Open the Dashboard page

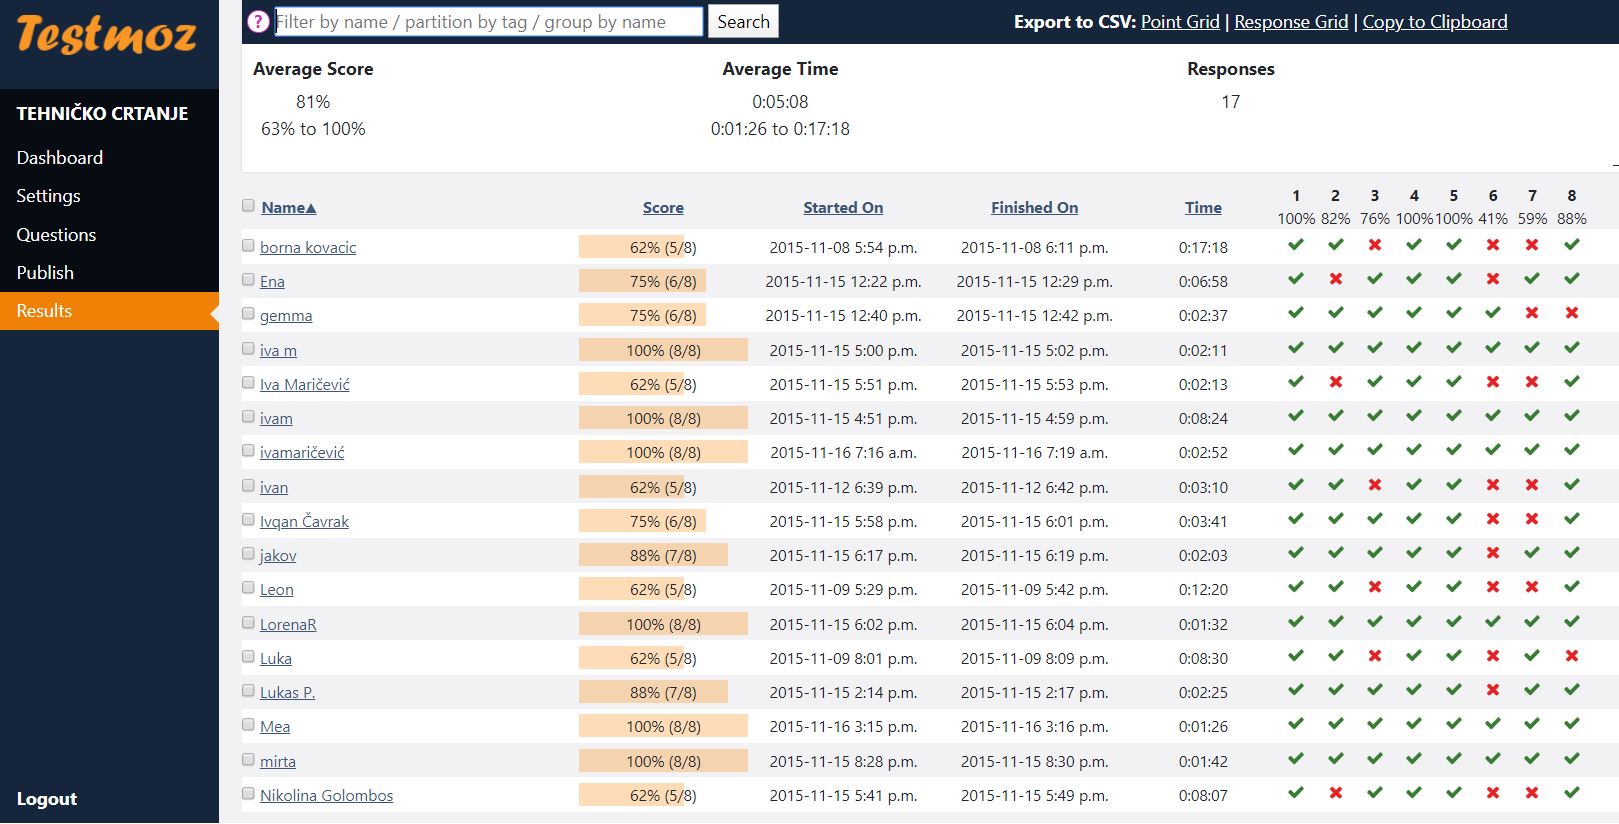coord(60,158)
